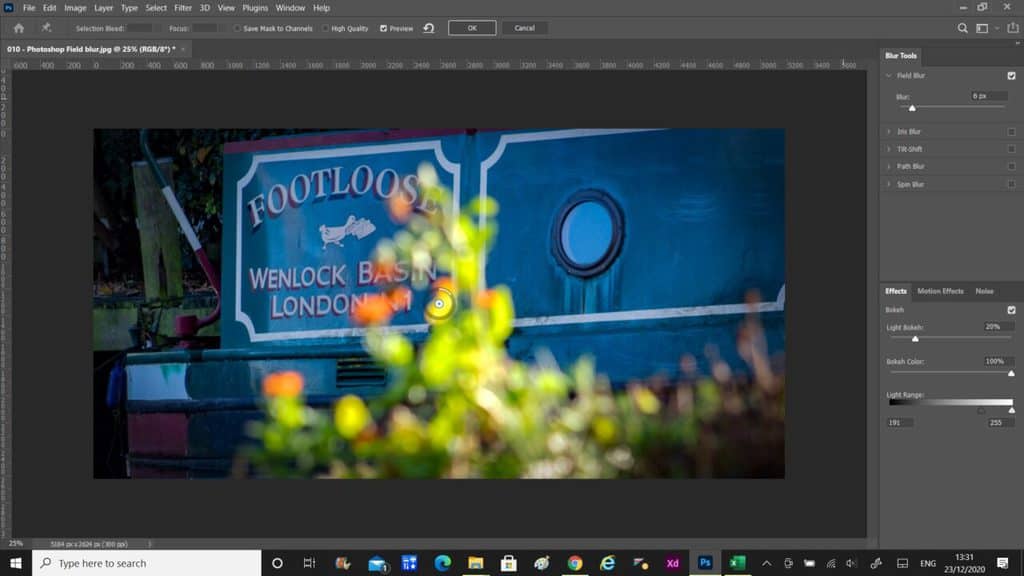
Task: Click the OK button to apply blur
Action: coord(471,28)
